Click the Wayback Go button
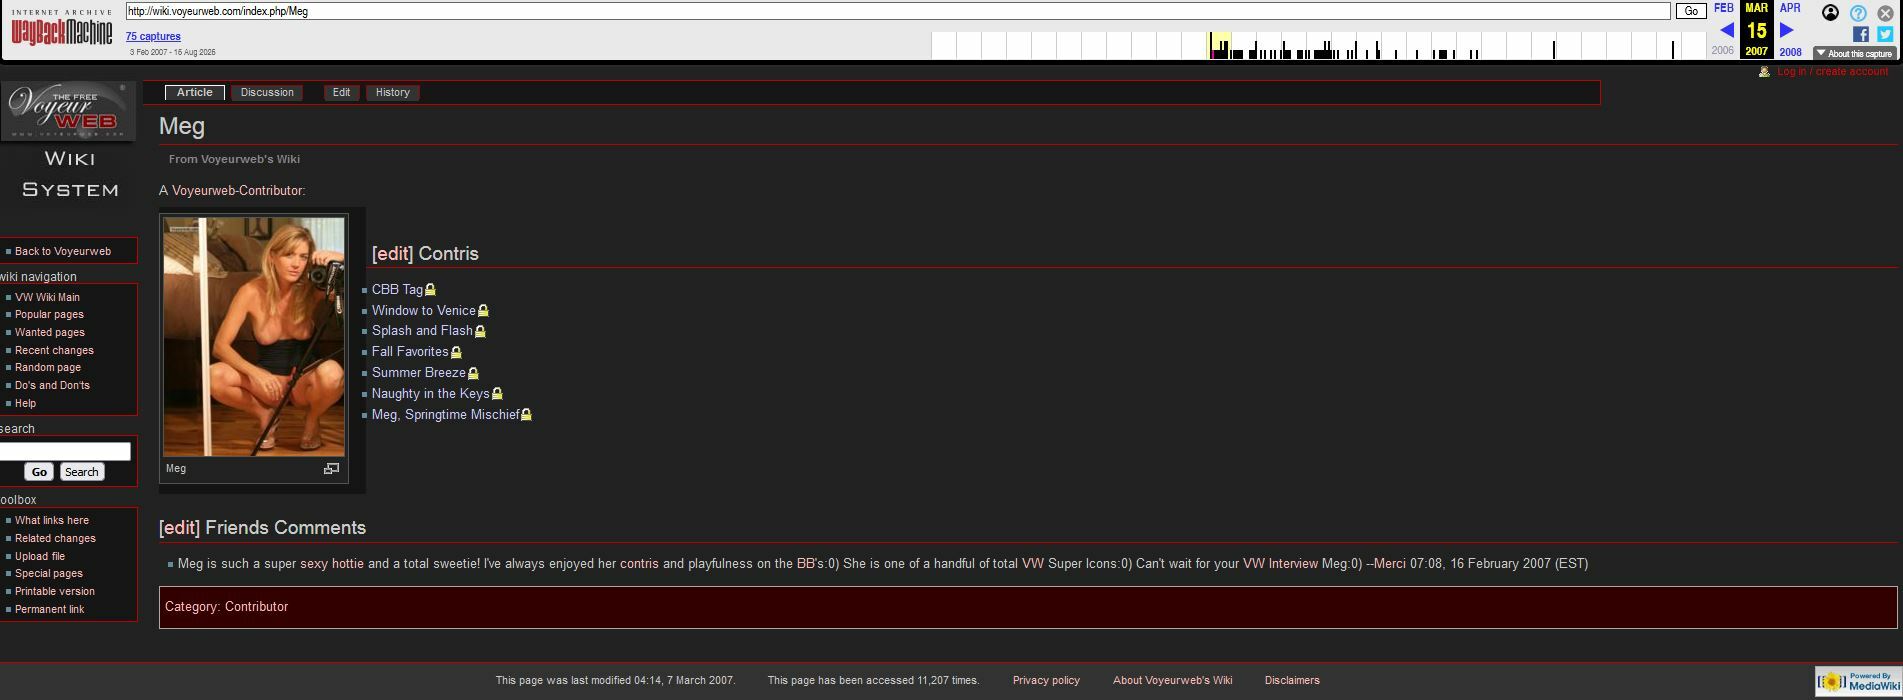The width and height of the screenshot is (1903, 700). click(x=1691, y=11)
